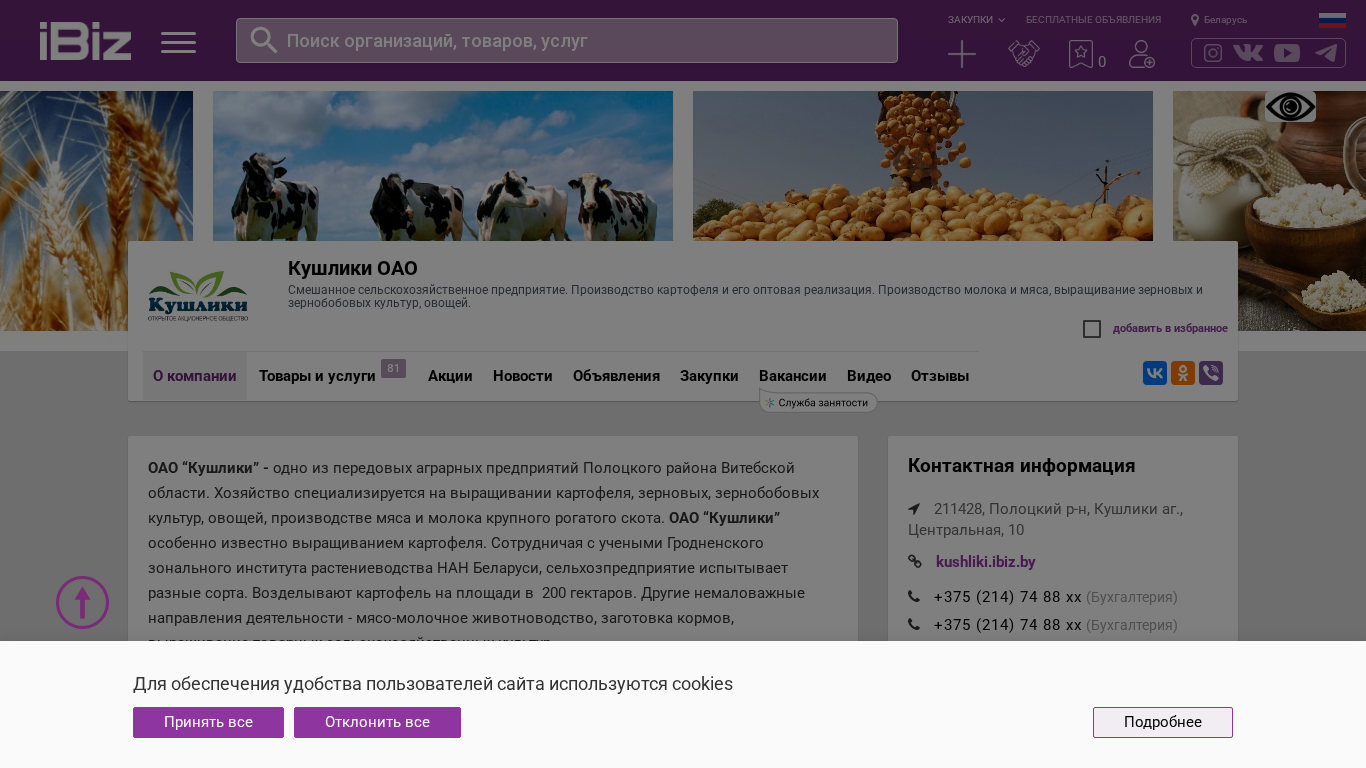Click the добавить в избранное link
The height and width of the screenshot is (768, 1366).
point(1170,329)
